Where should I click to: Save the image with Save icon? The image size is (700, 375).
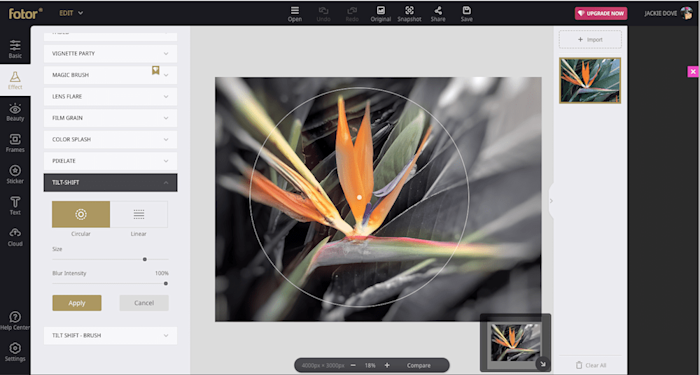coord(467,14)
